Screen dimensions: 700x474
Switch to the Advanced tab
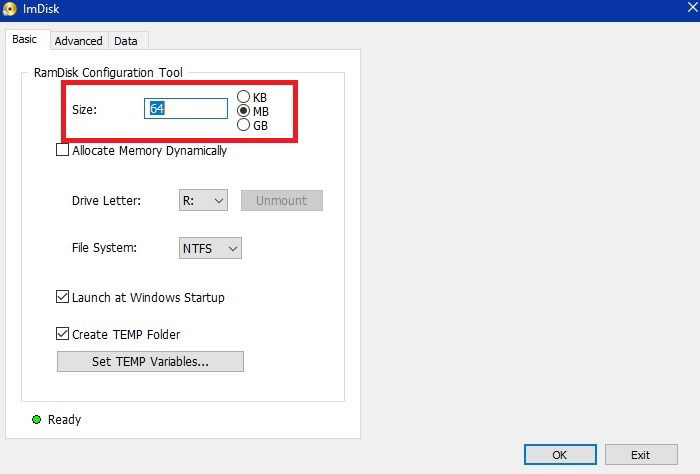[79, 41]
